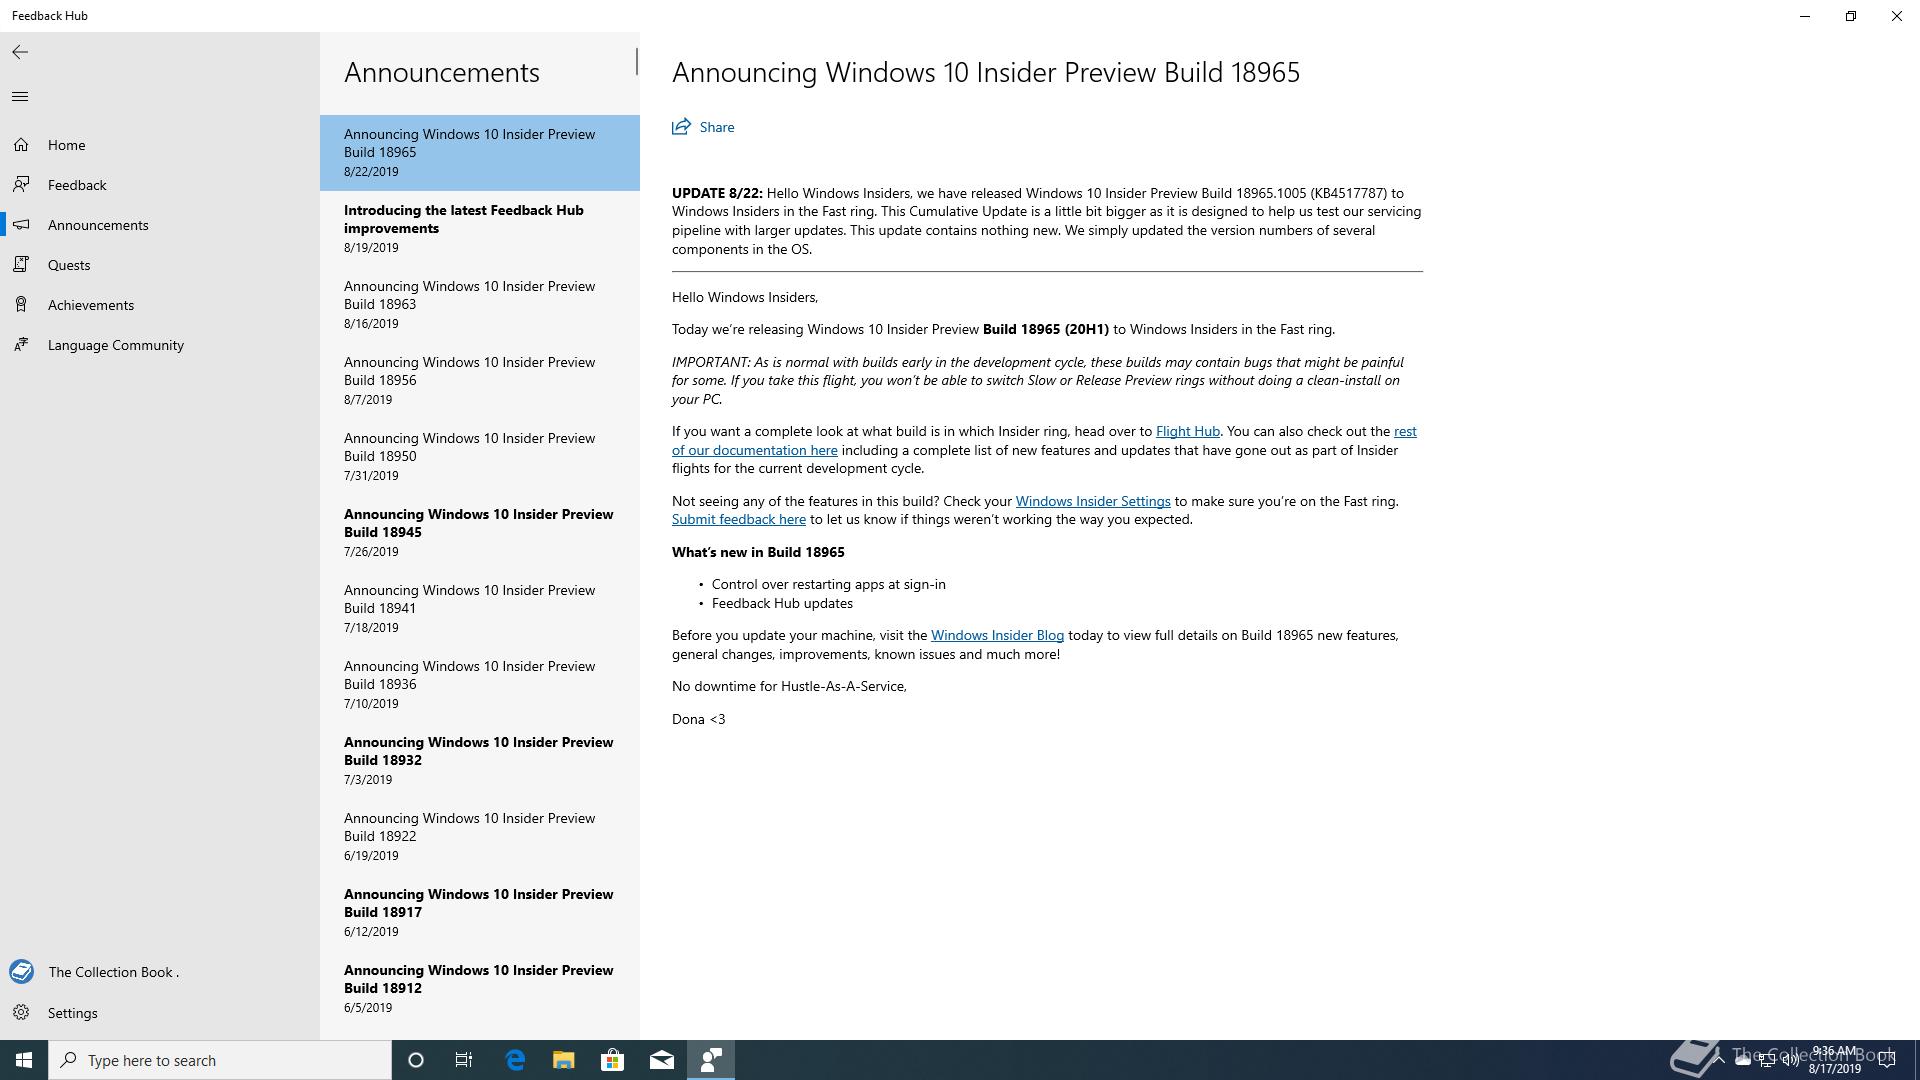The image size is (1920, 1080).
Task: Click the announcements list scrollbar thumb
Action: click(x=636, y=61)
